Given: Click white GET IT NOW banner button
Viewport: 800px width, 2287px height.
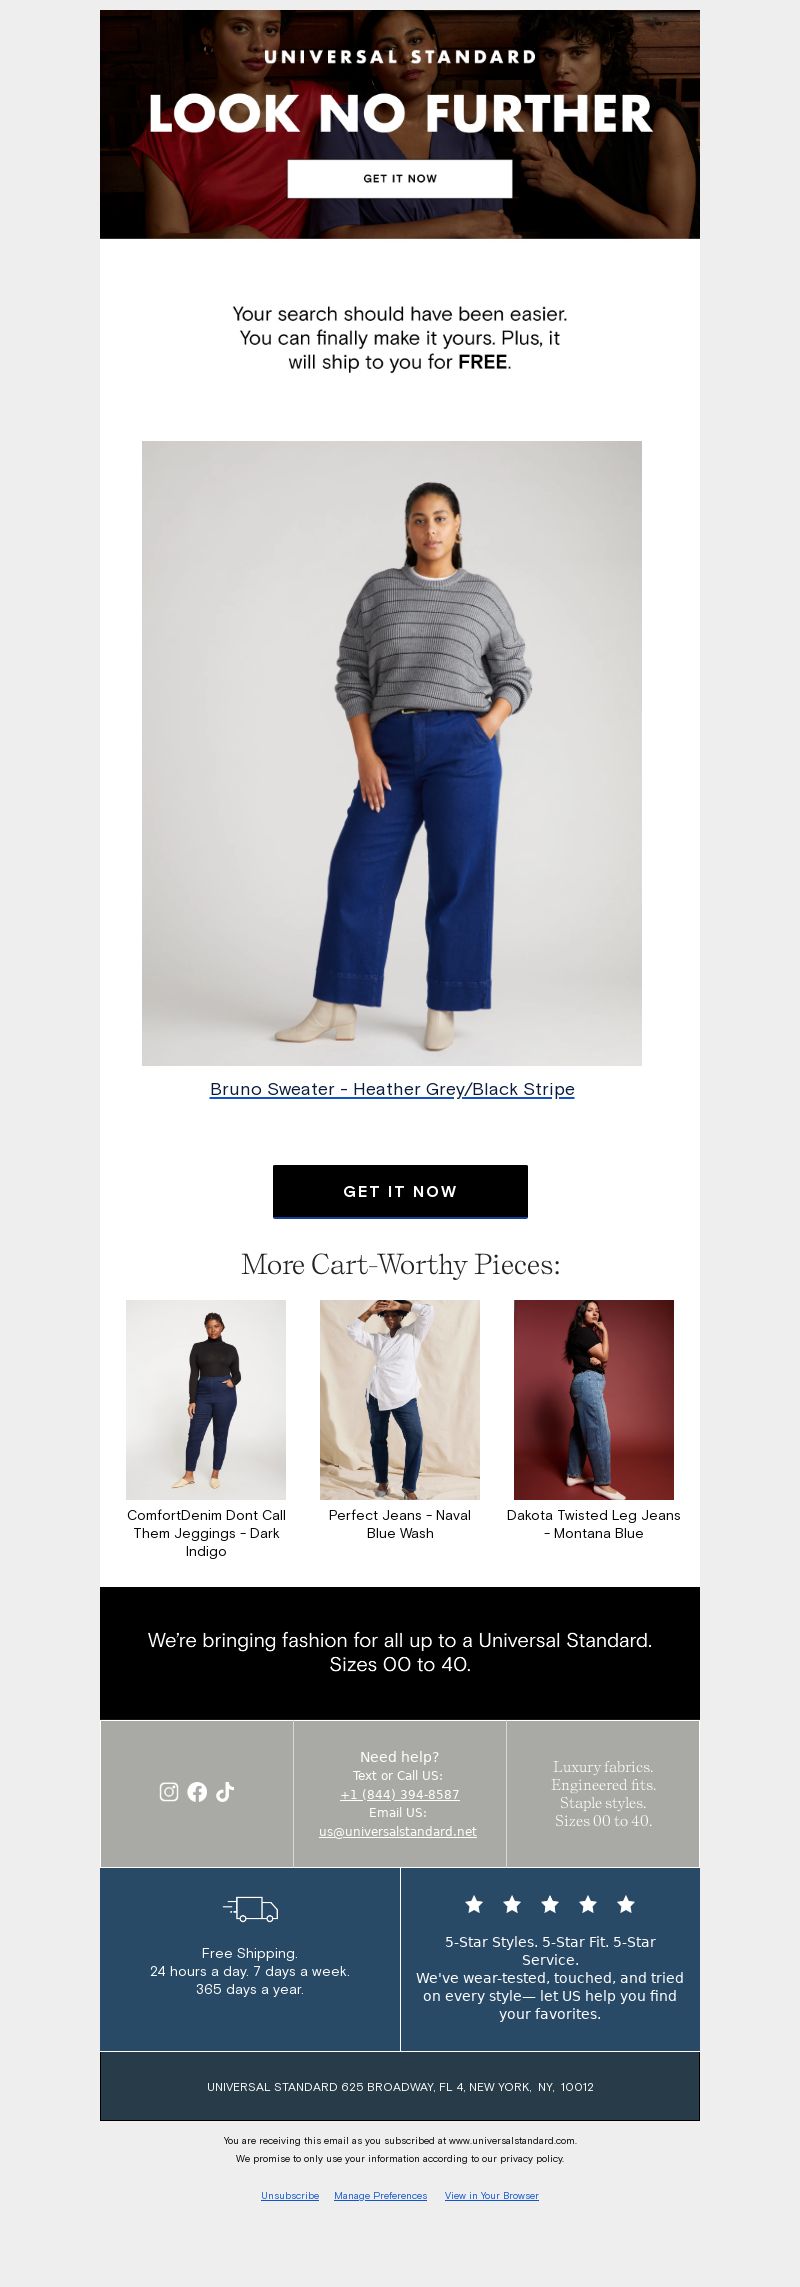Looking at the screenshot, I should click(400, 179).
